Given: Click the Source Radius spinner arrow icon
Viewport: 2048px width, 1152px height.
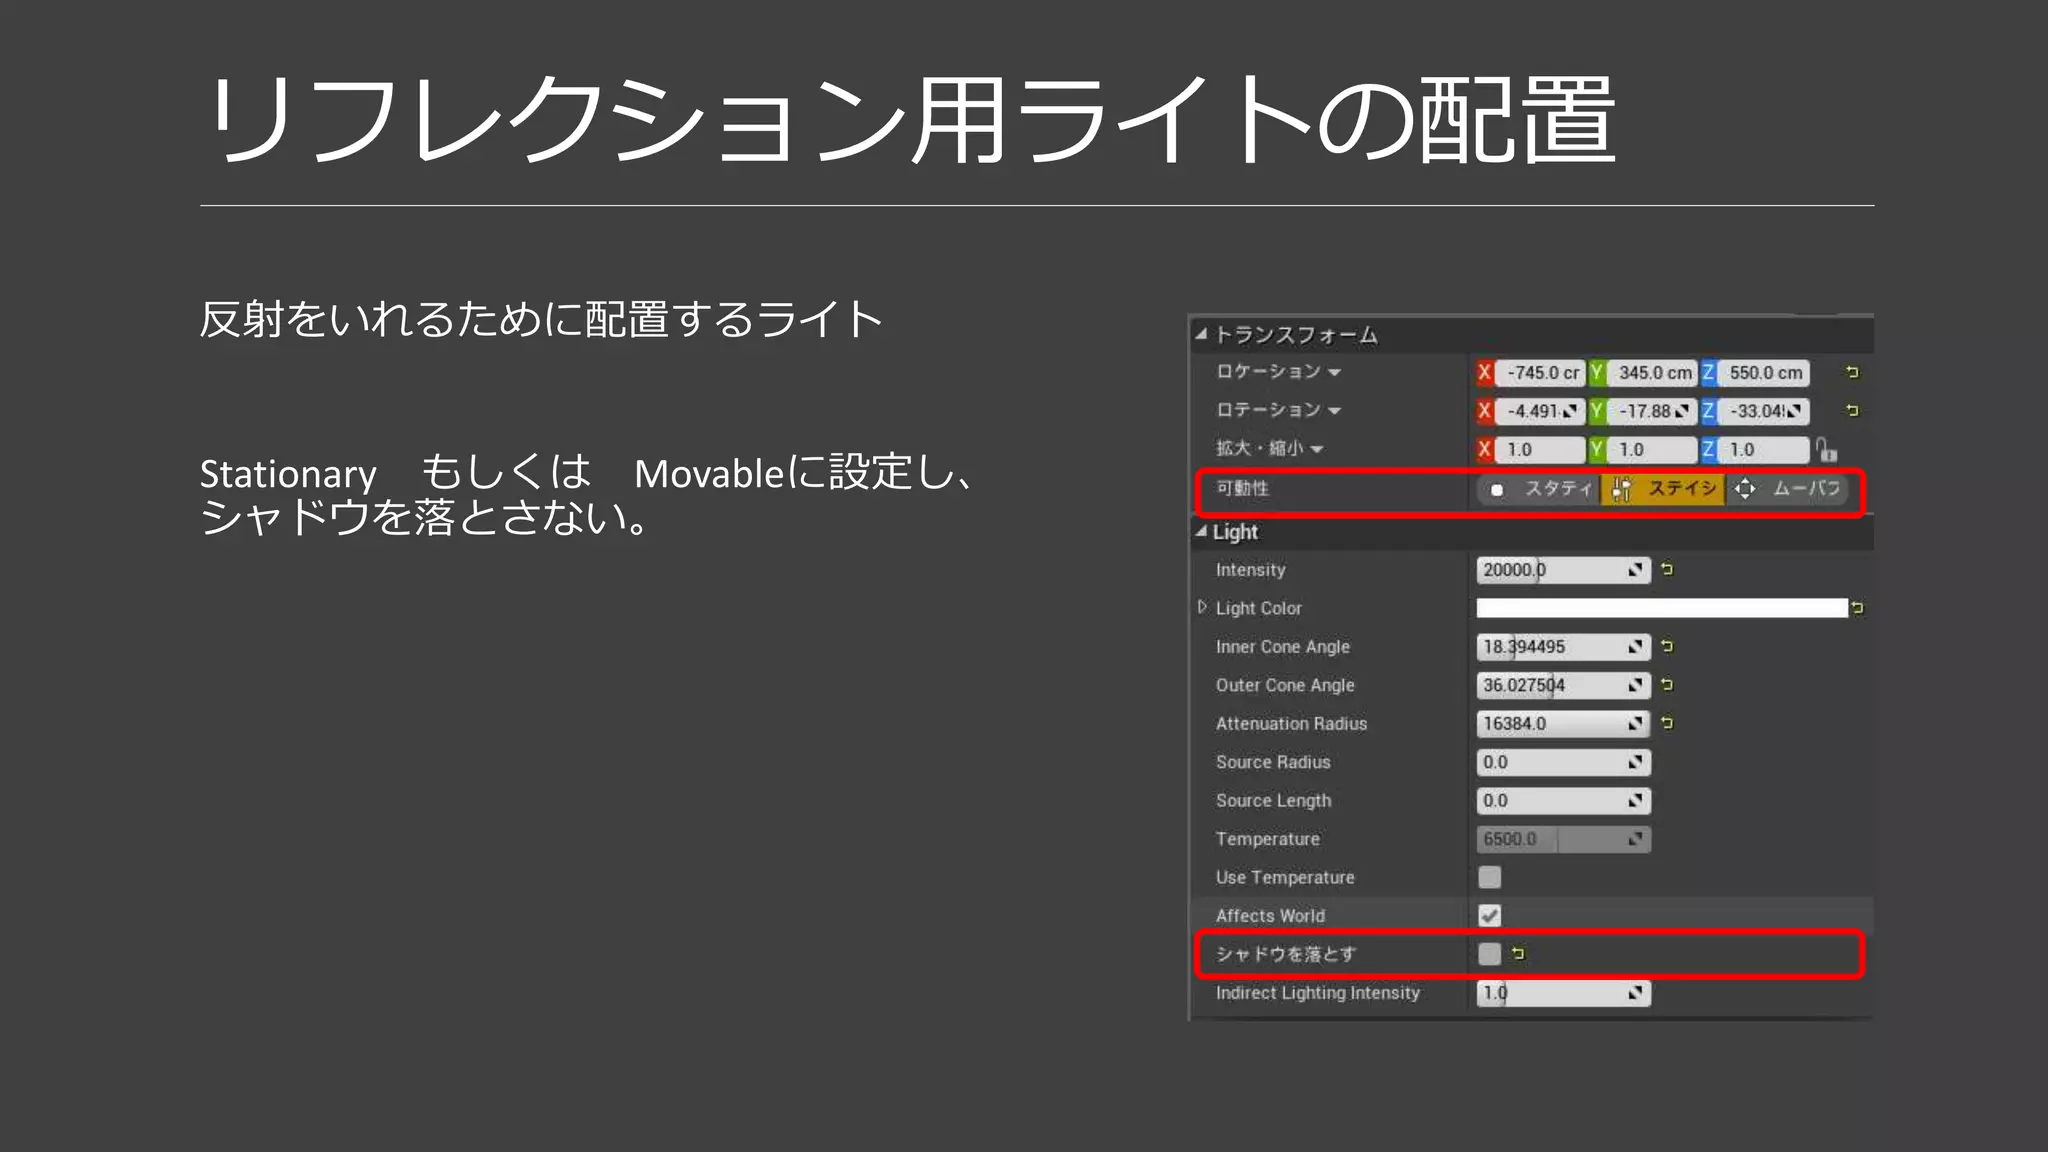Looking at the screenshot, I should [x=1635, y=762].
